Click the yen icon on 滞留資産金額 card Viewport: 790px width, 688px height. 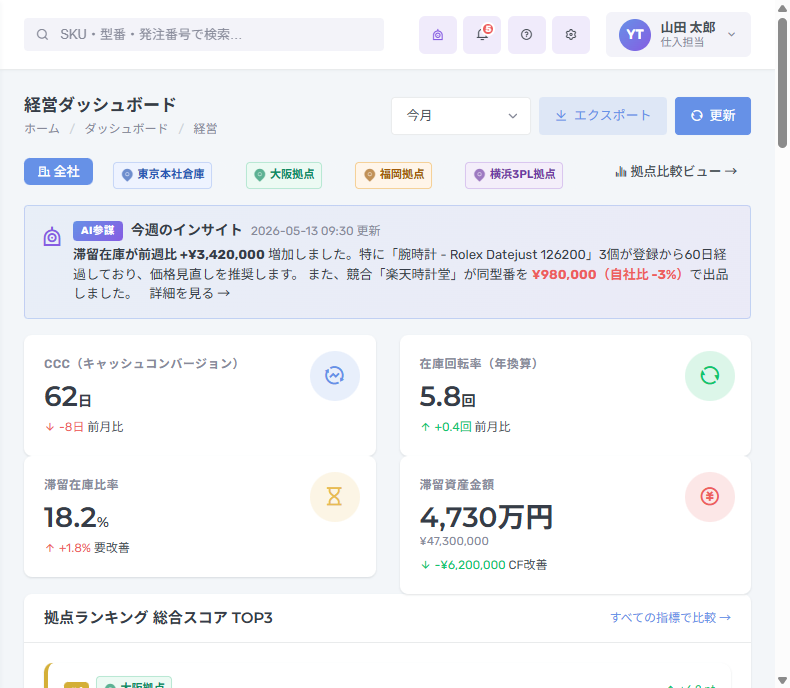click(x=709, y=497)
